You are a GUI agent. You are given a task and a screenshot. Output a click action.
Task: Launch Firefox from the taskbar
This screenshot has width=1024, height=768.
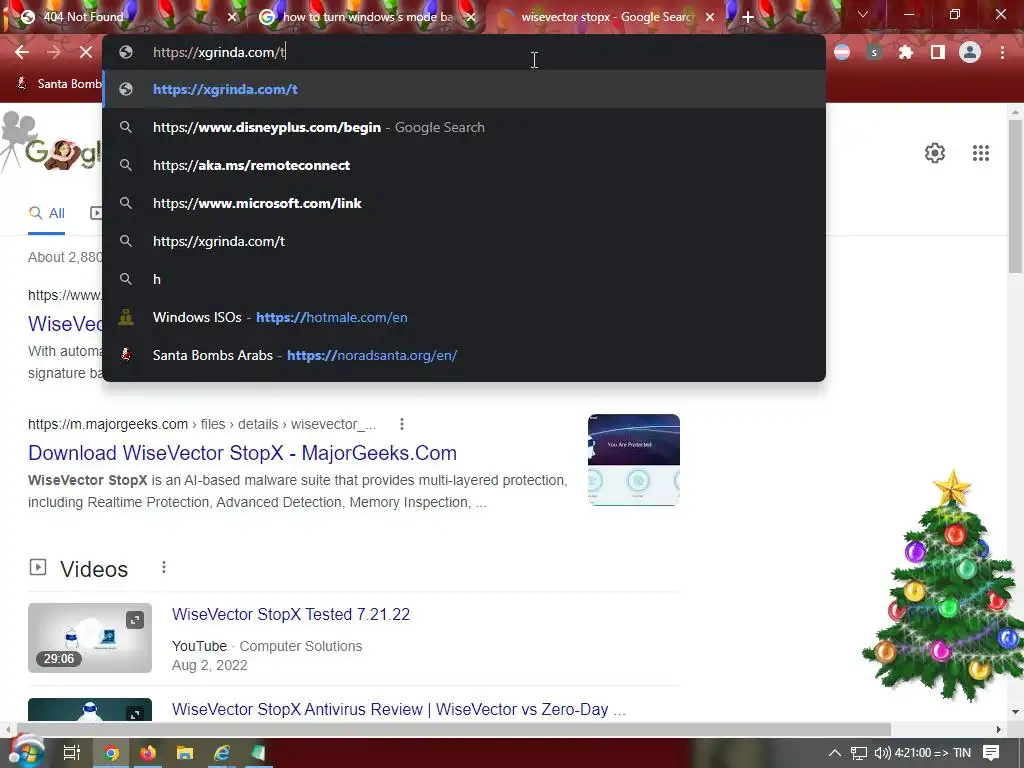[x=148, y=753]
